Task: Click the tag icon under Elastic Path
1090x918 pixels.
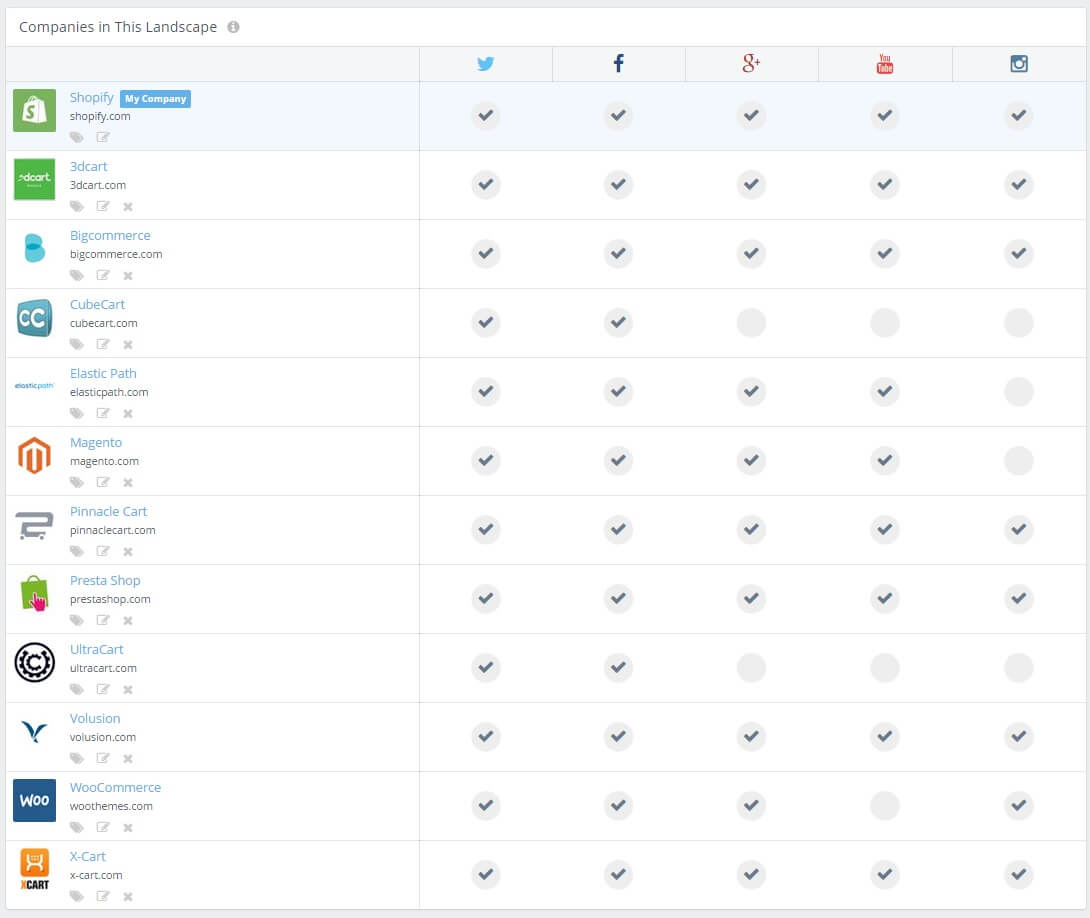Action: pyautogui.click(x=76, y=413)
